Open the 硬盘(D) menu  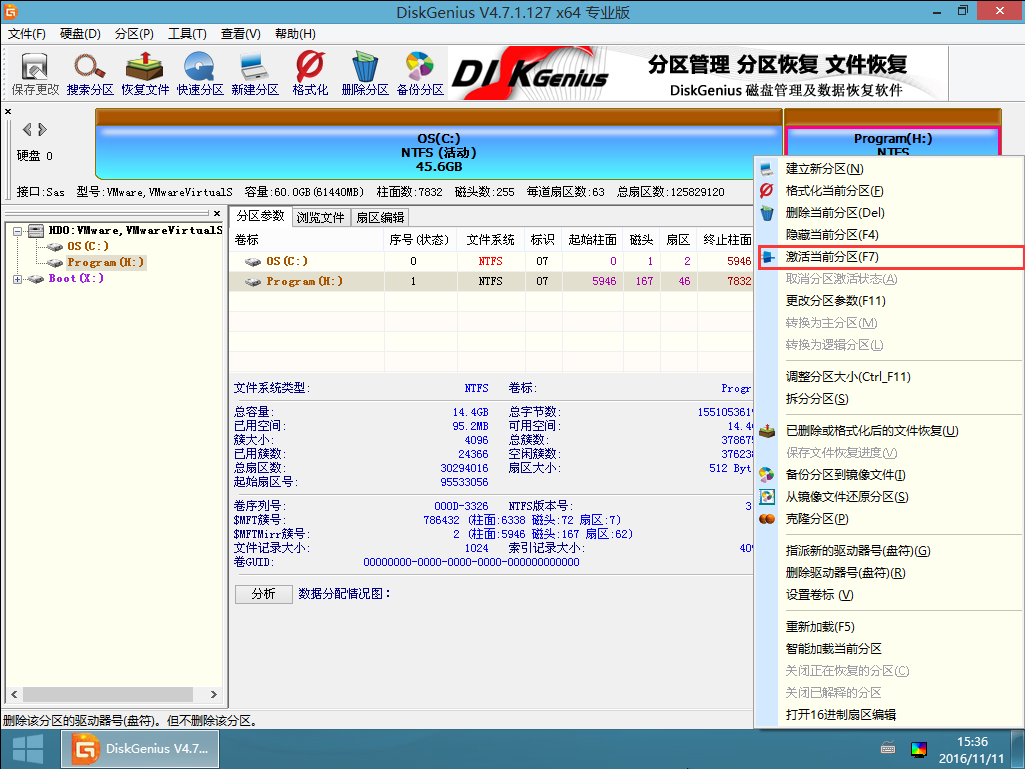click(x=80, y=34)
